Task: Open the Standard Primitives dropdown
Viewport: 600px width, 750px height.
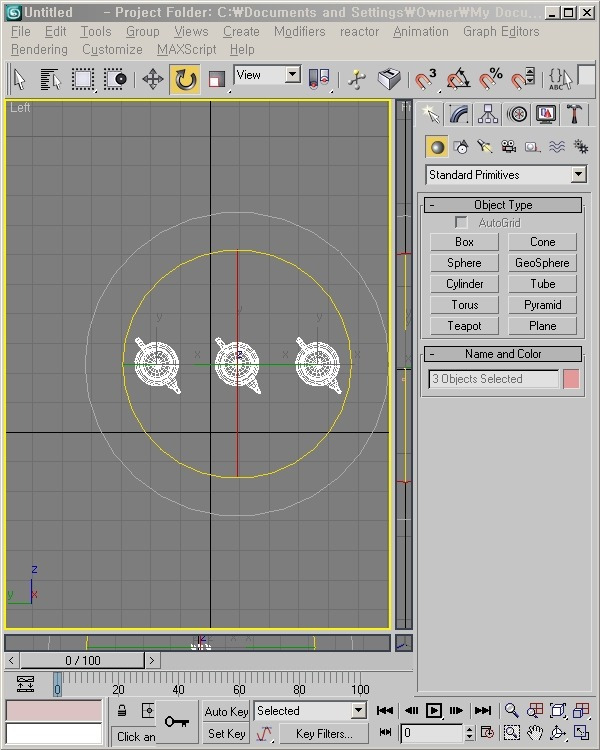Action: [x=506, y=175]
